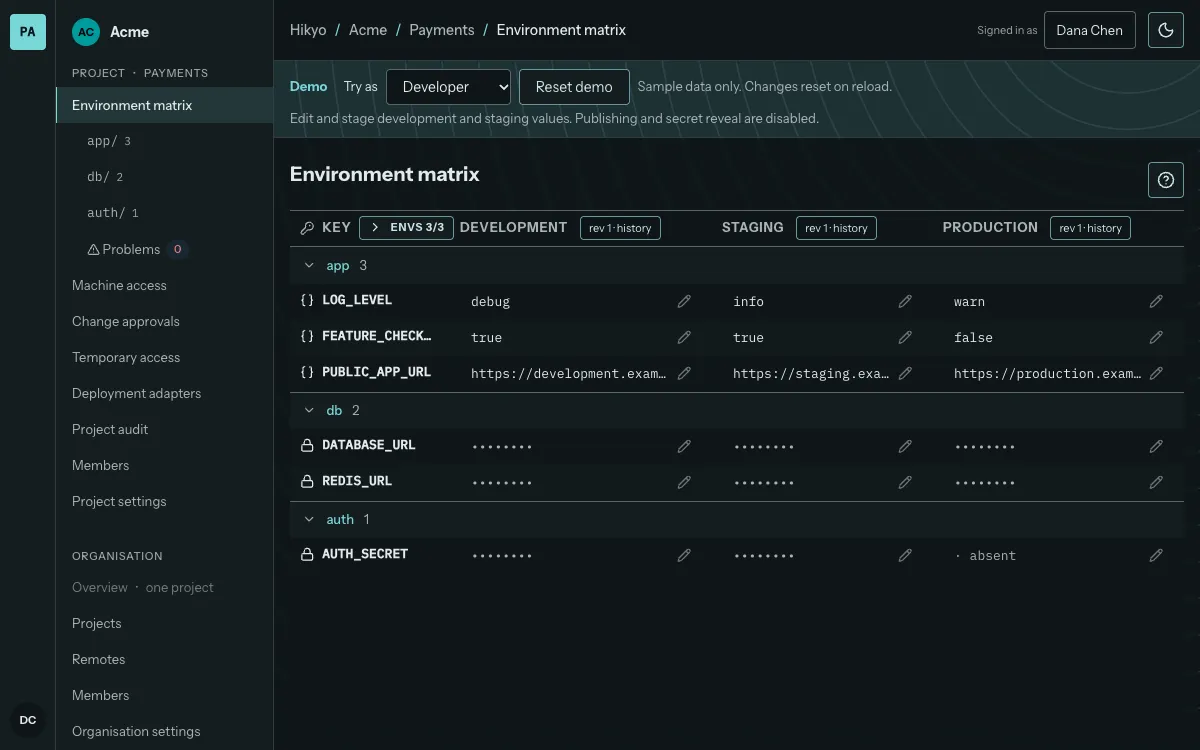Open Environment matrix in sidebar
The height and width of the screenshot is (750, 1200).
[164, 105]
